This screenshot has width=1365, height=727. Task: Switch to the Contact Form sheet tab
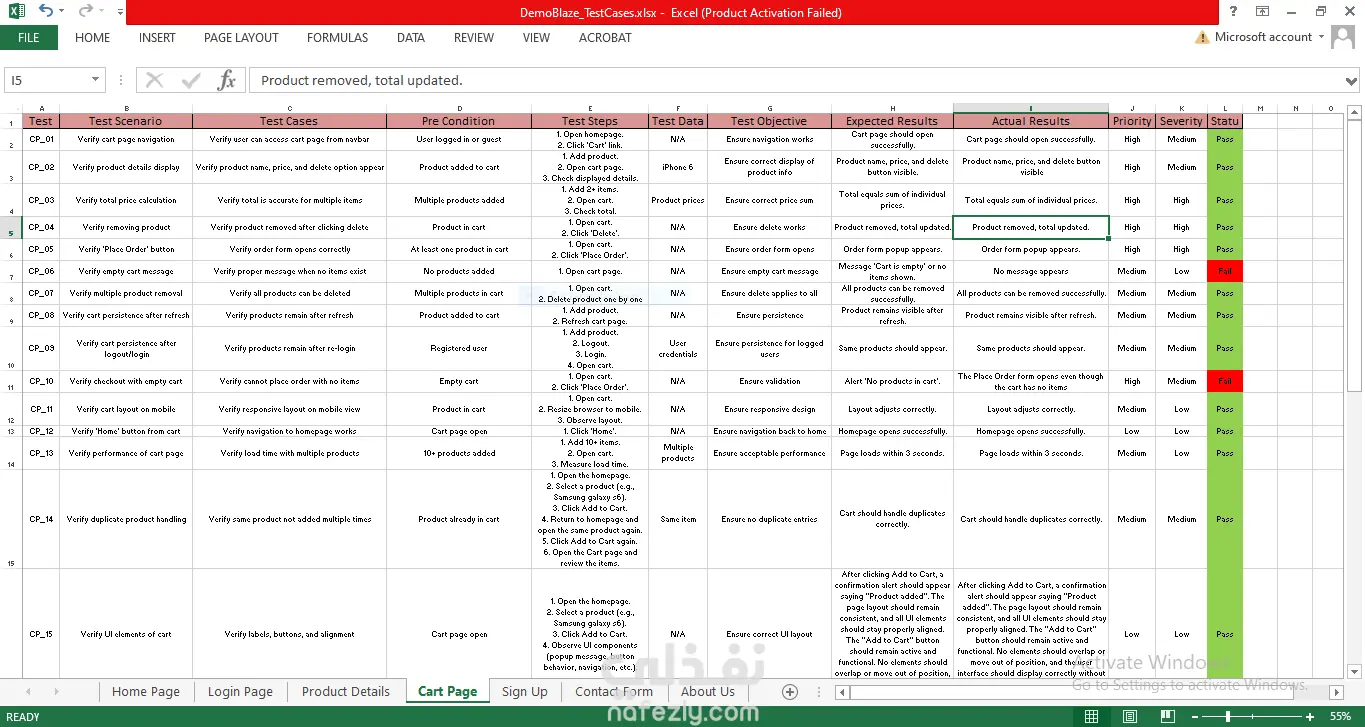(x=614, y=691)
